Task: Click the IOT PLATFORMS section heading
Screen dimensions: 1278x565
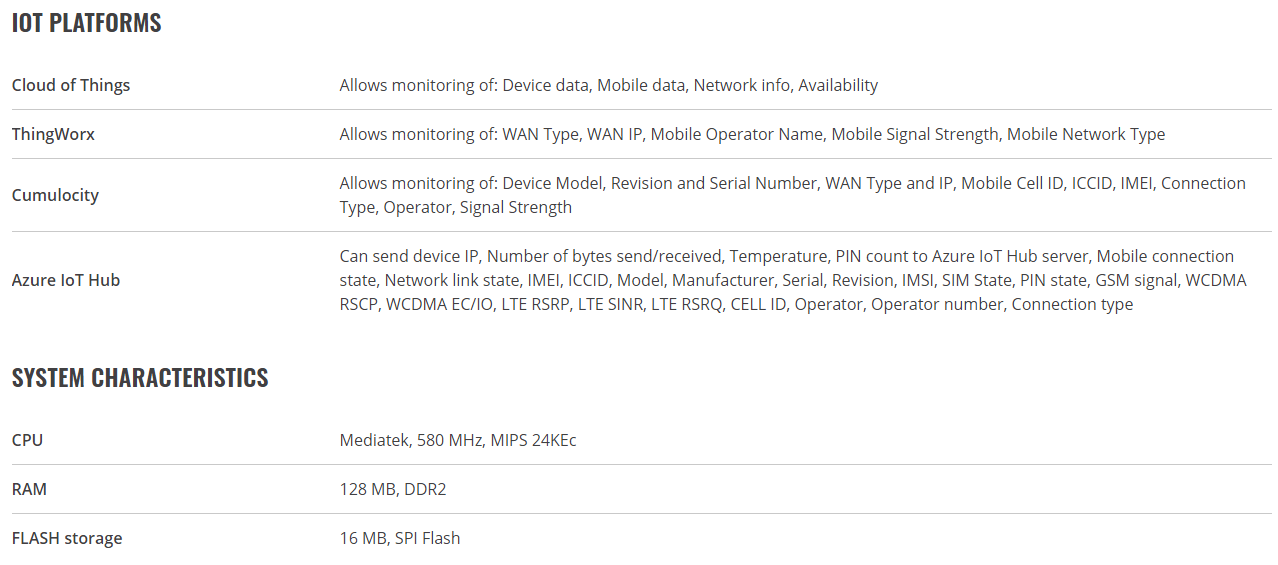Action: click(86, 23)
